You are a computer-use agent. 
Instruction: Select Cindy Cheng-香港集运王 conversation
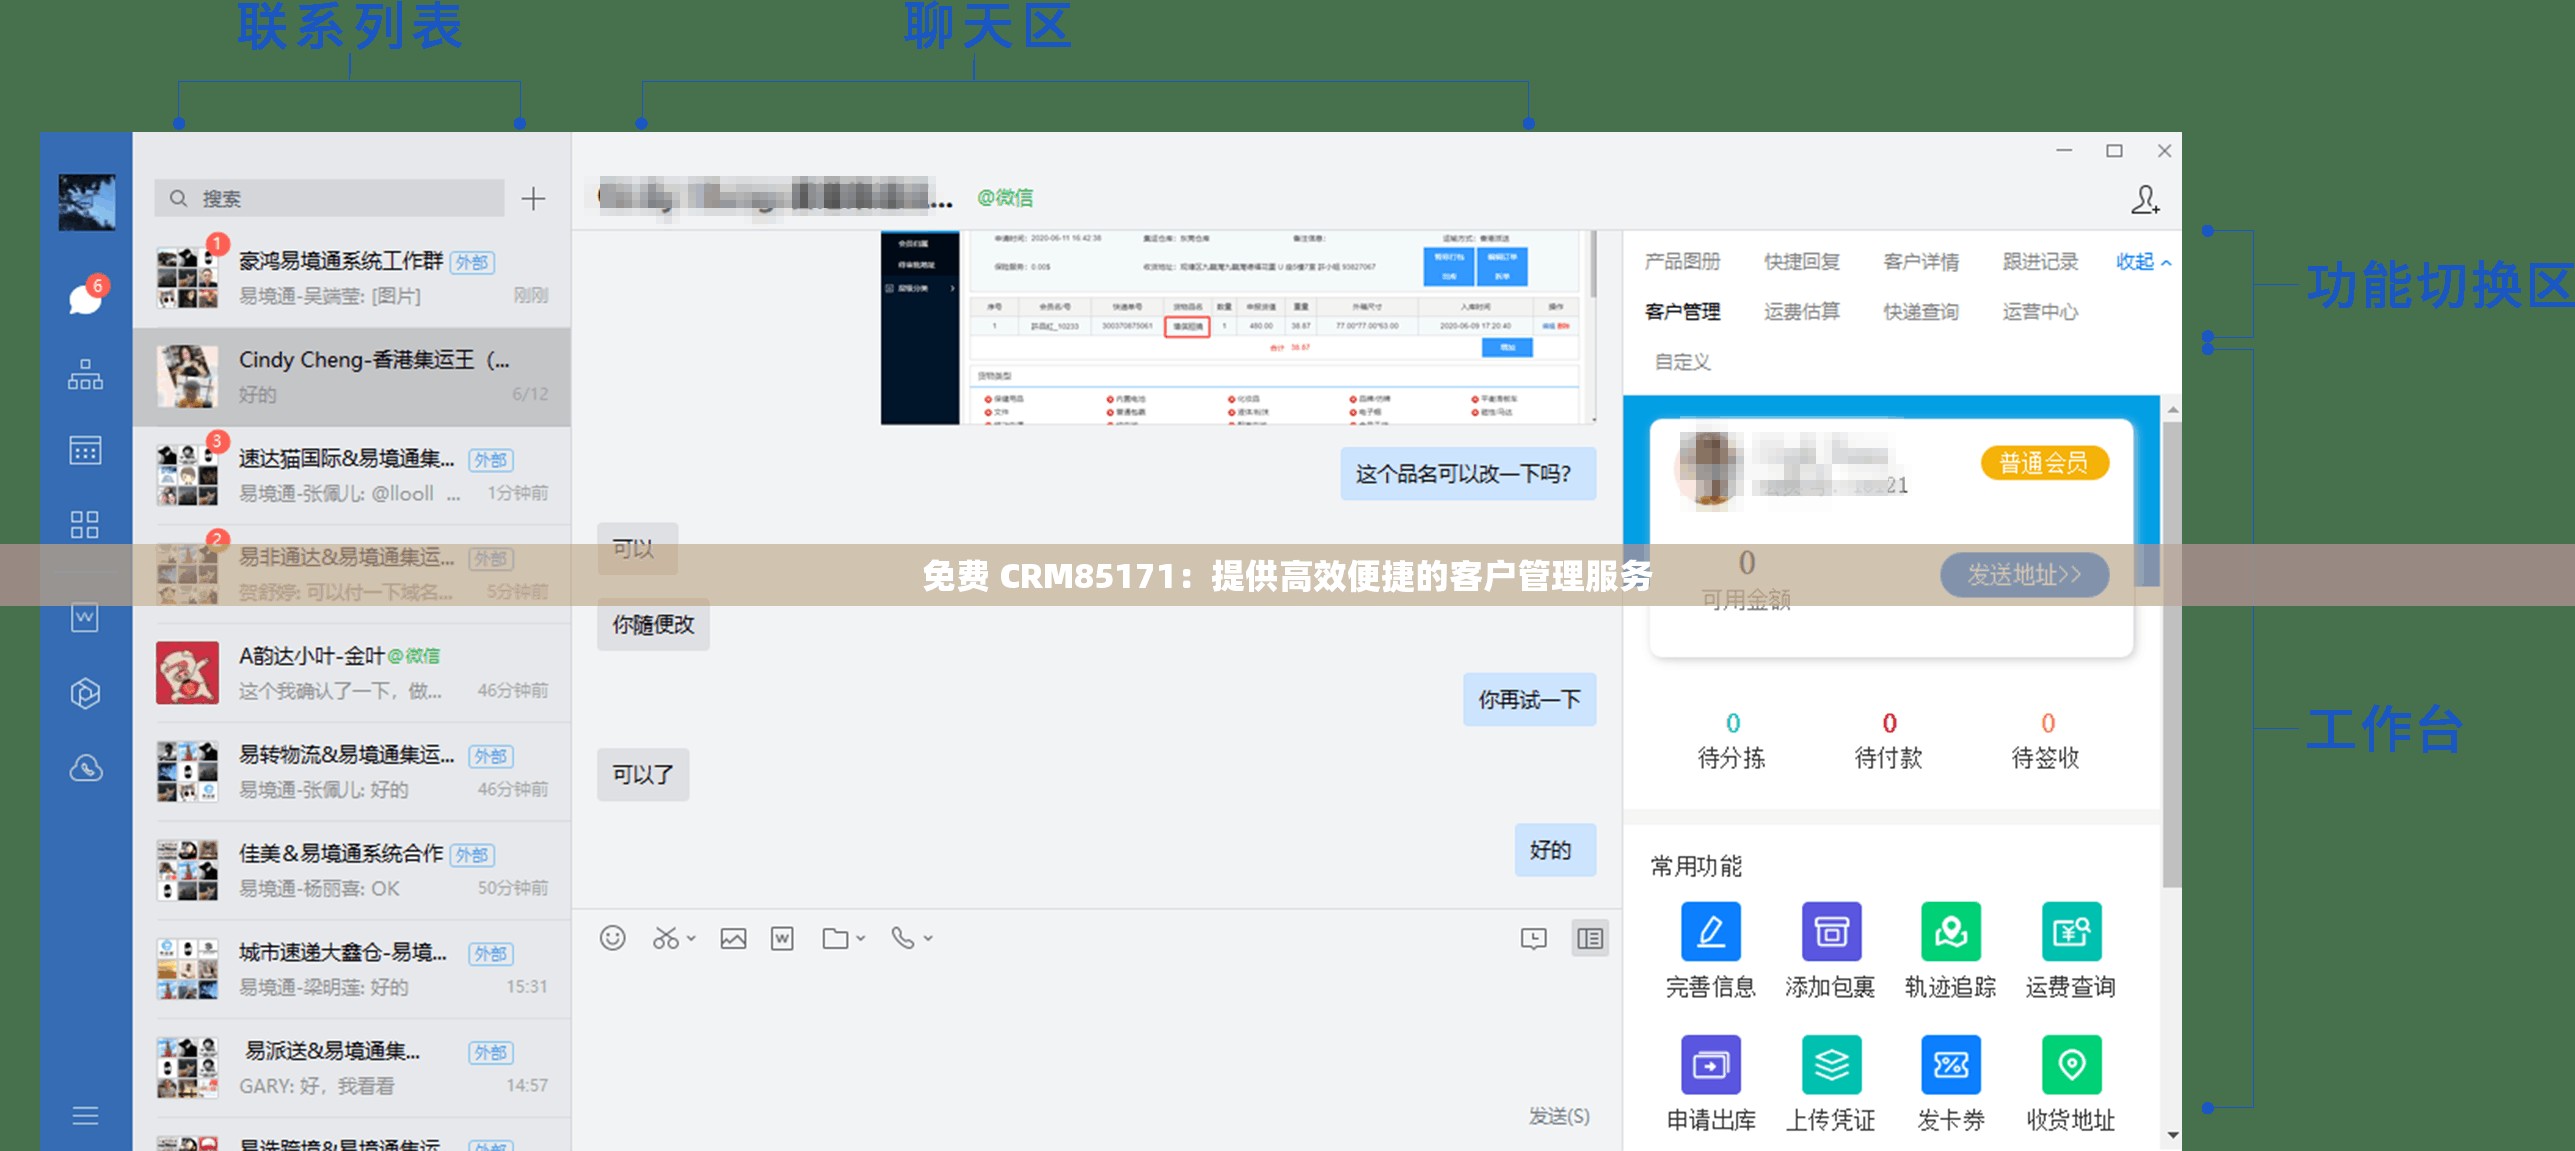click(352, 377)
